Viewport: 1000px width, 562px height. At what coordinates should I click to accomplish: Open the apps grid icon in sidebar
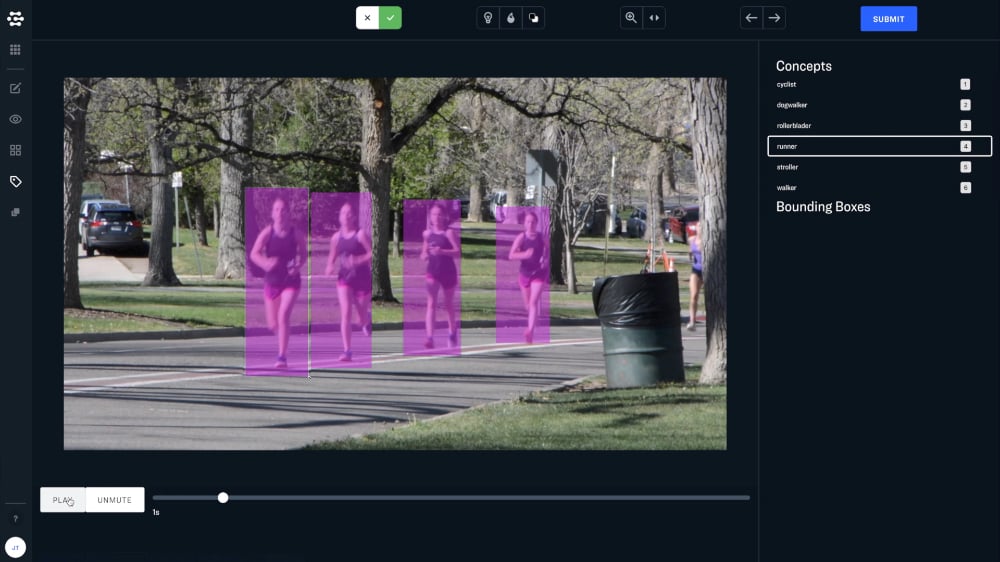pos(15,49)
